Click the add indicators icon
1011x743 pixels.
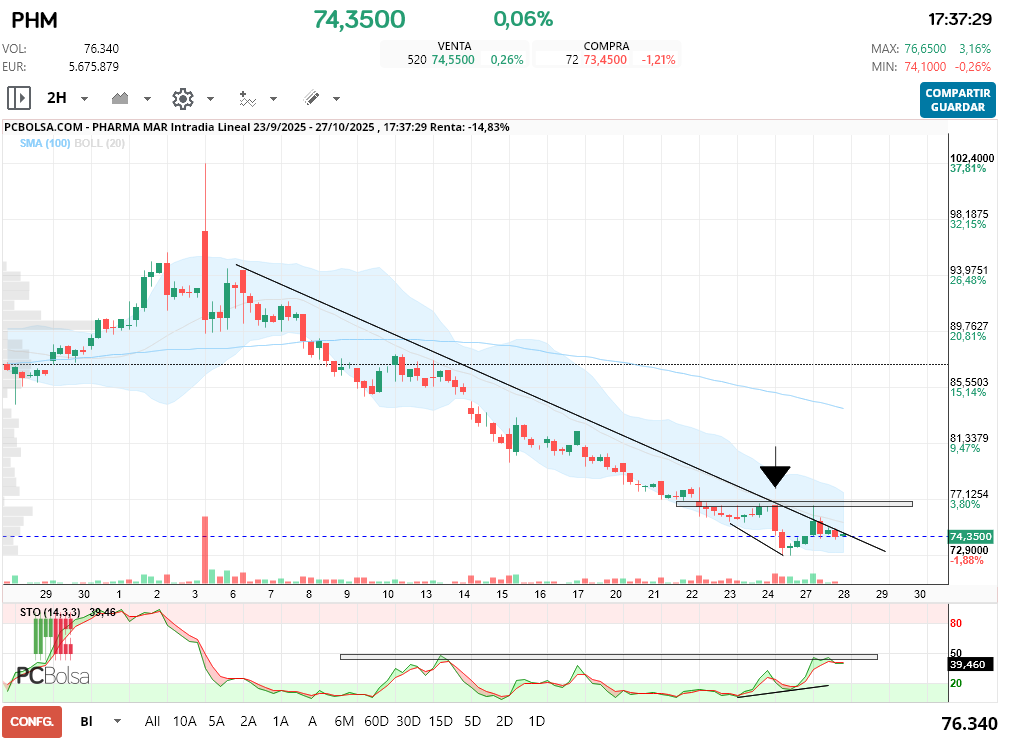pos(247,98)
